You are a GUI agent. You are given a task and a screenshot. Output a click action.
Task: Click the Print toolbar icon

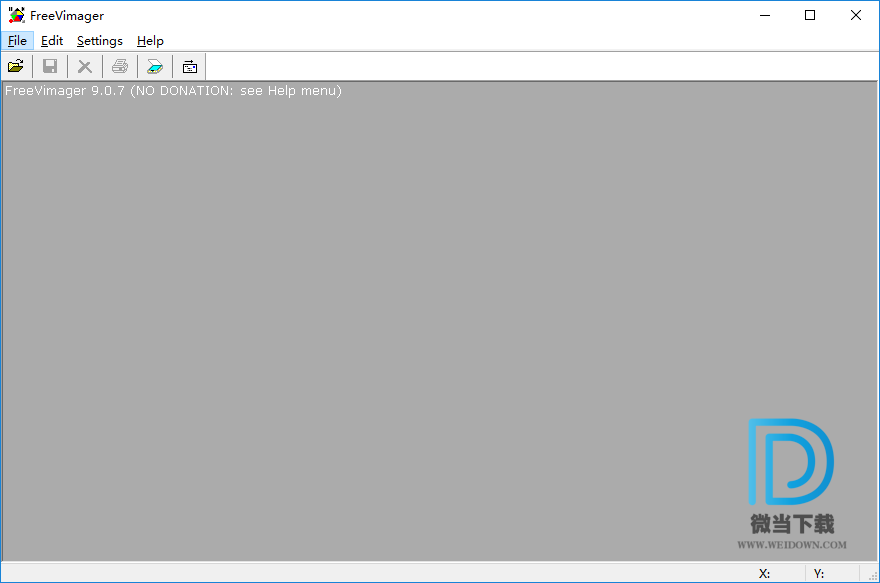click(120, 67)
